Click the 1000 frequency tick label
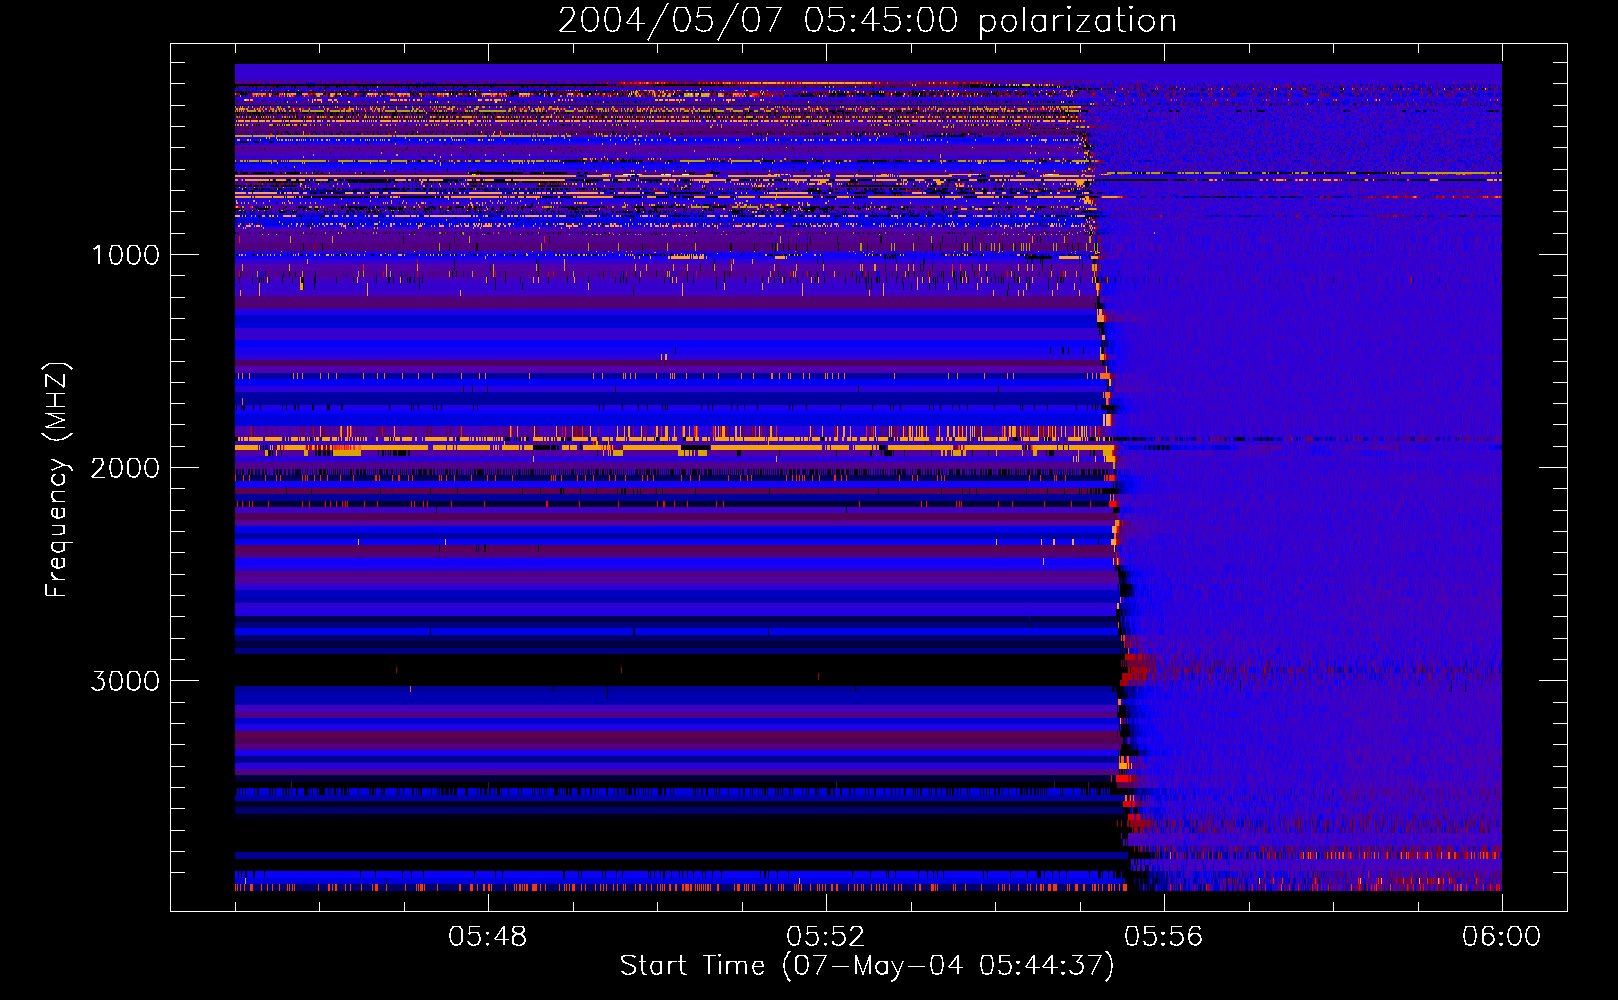Viewport: 1618px width, 1000px height. (x=126, y=255)
